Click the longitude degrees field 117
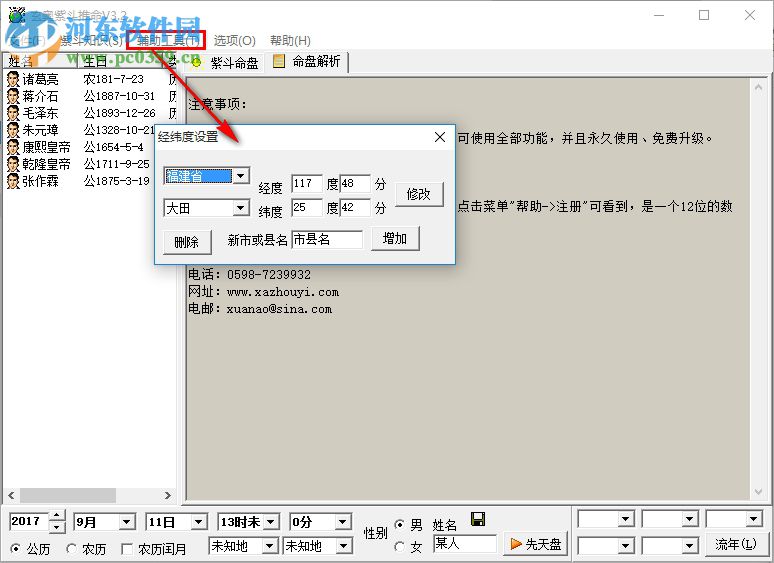 [307, 184]
